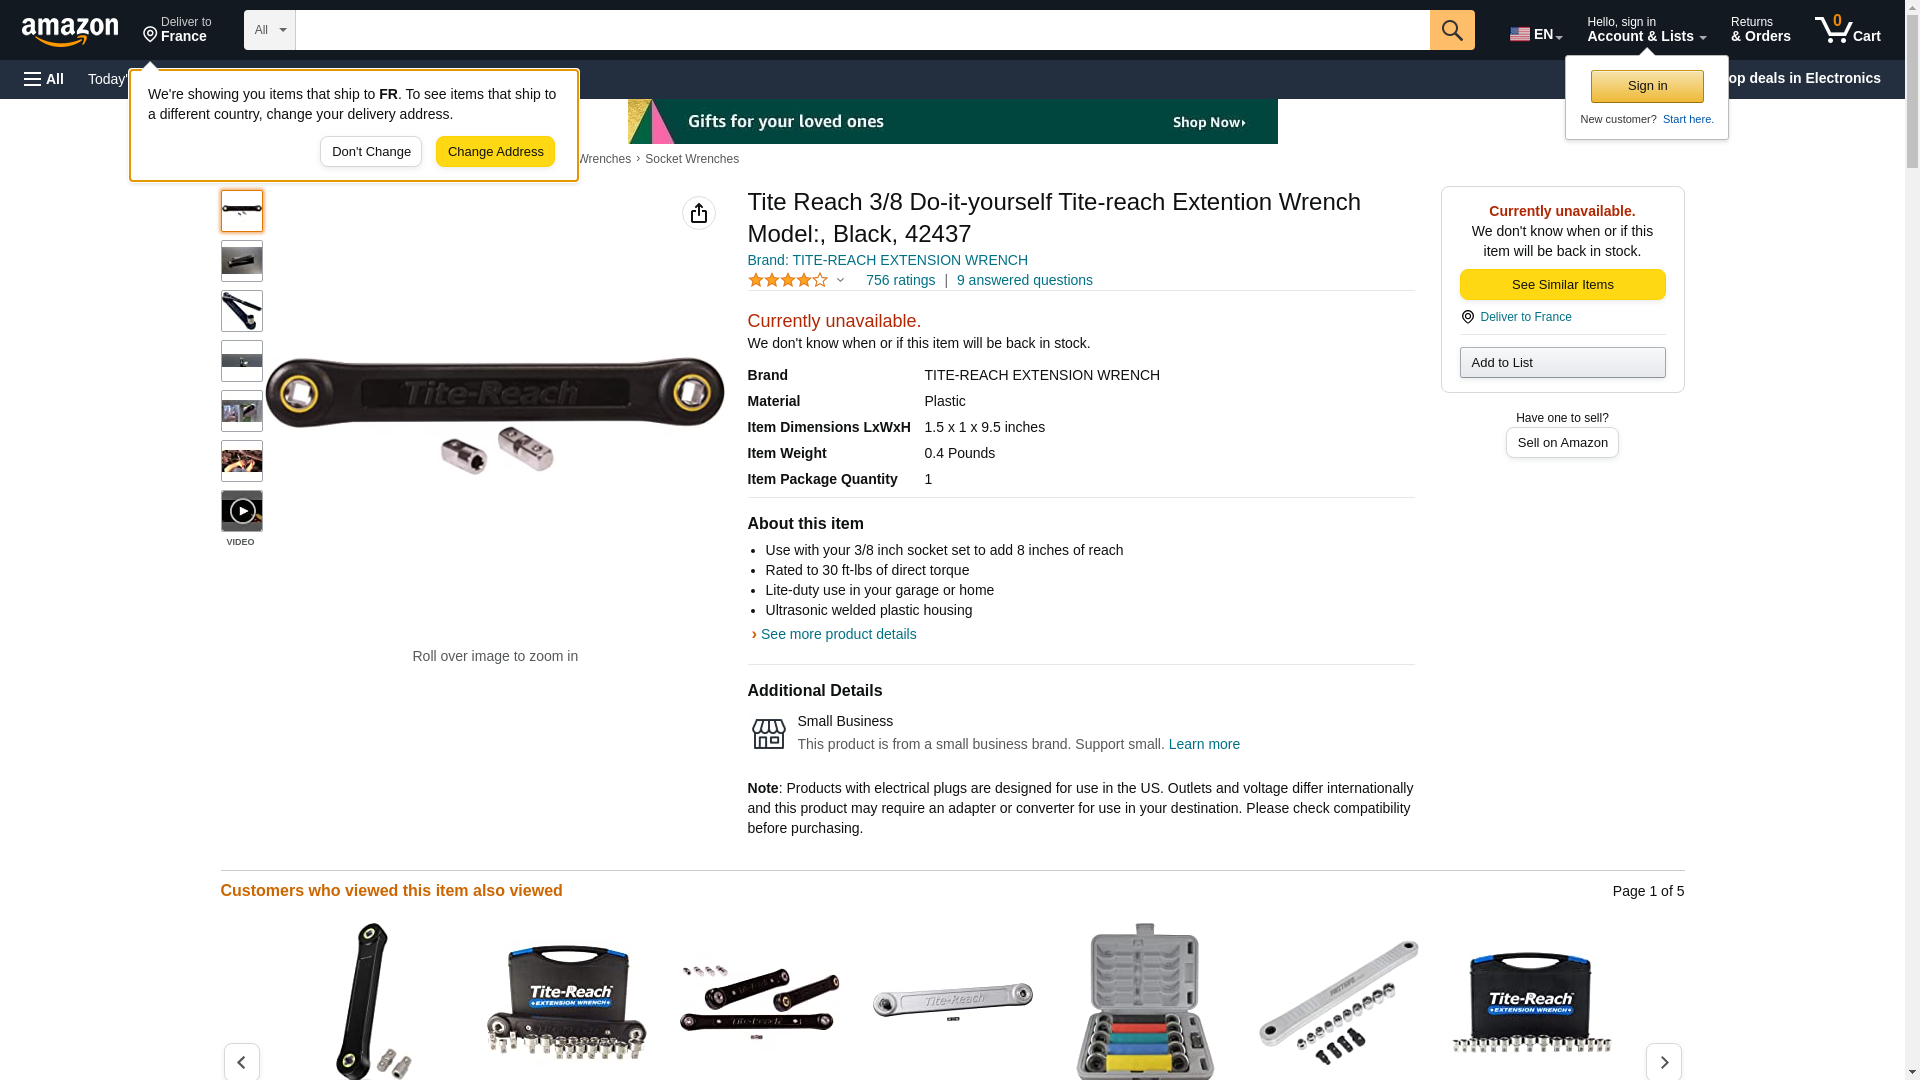Open the EN language selector
1920x1080 pixels.
click(x=1536, y=33)
